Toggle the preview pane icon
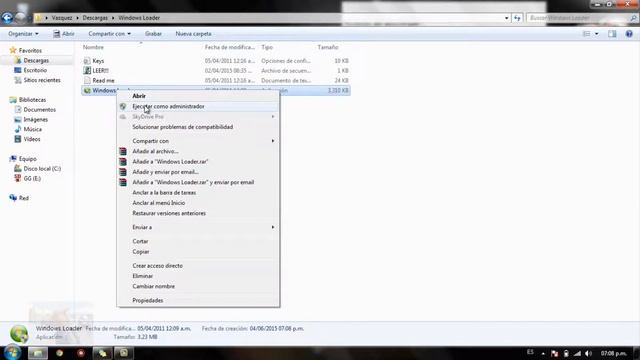The image size is (640, 360). click(x=612, y=34)
